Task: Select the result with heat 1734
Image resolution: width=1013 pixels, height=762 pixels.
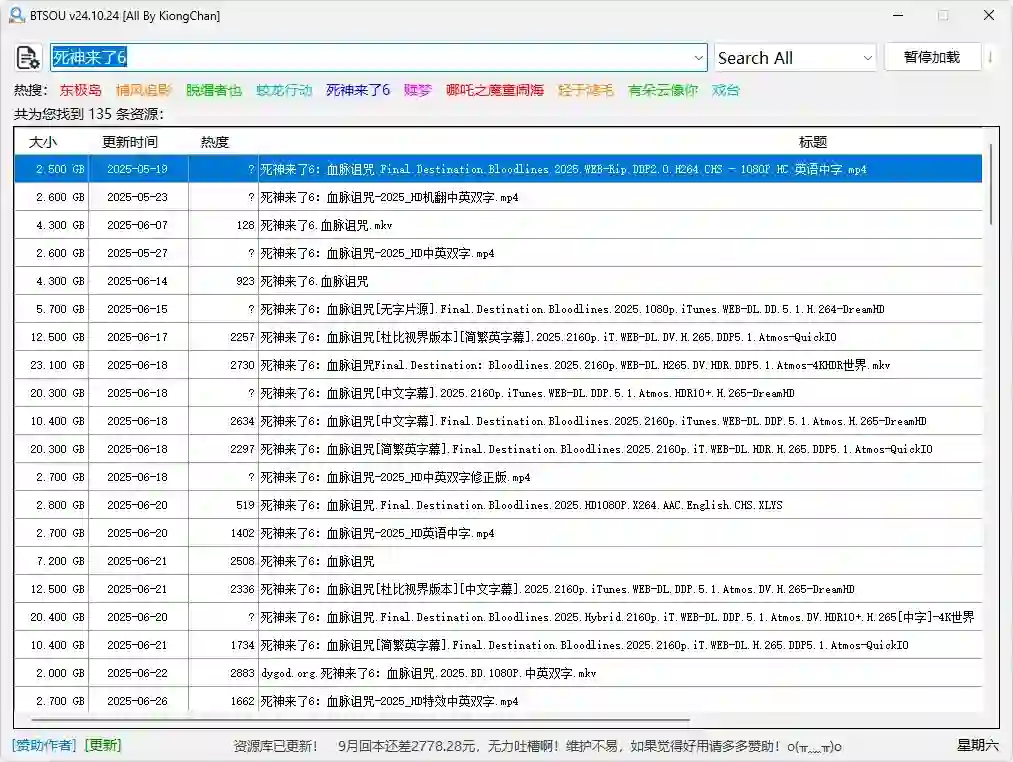Action: (498, 645)
